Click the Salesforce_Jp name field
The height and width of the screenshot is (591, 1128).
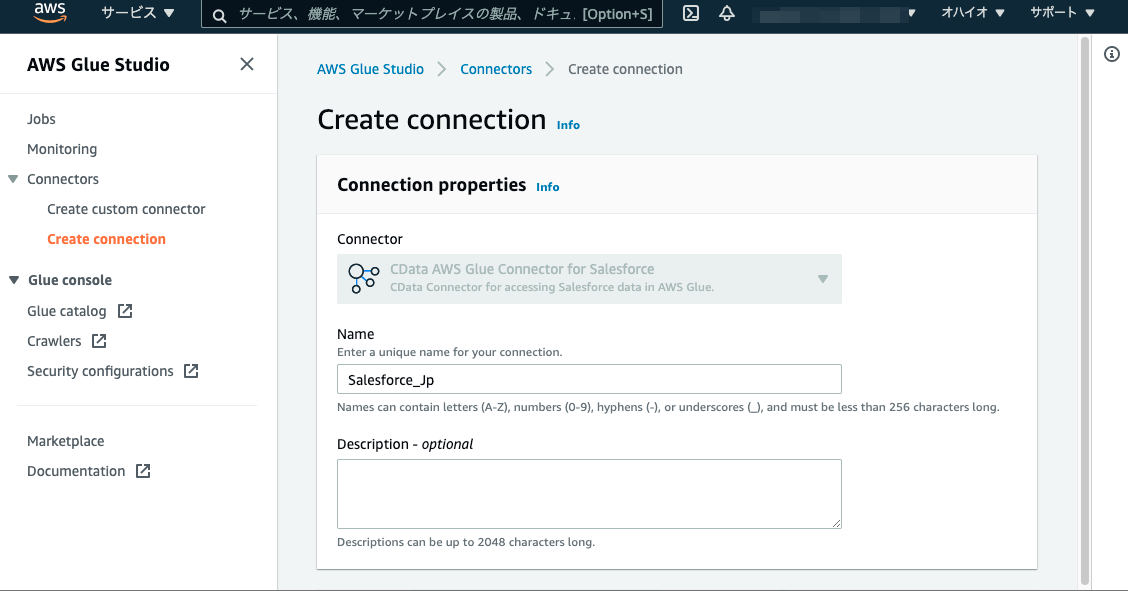589,379
